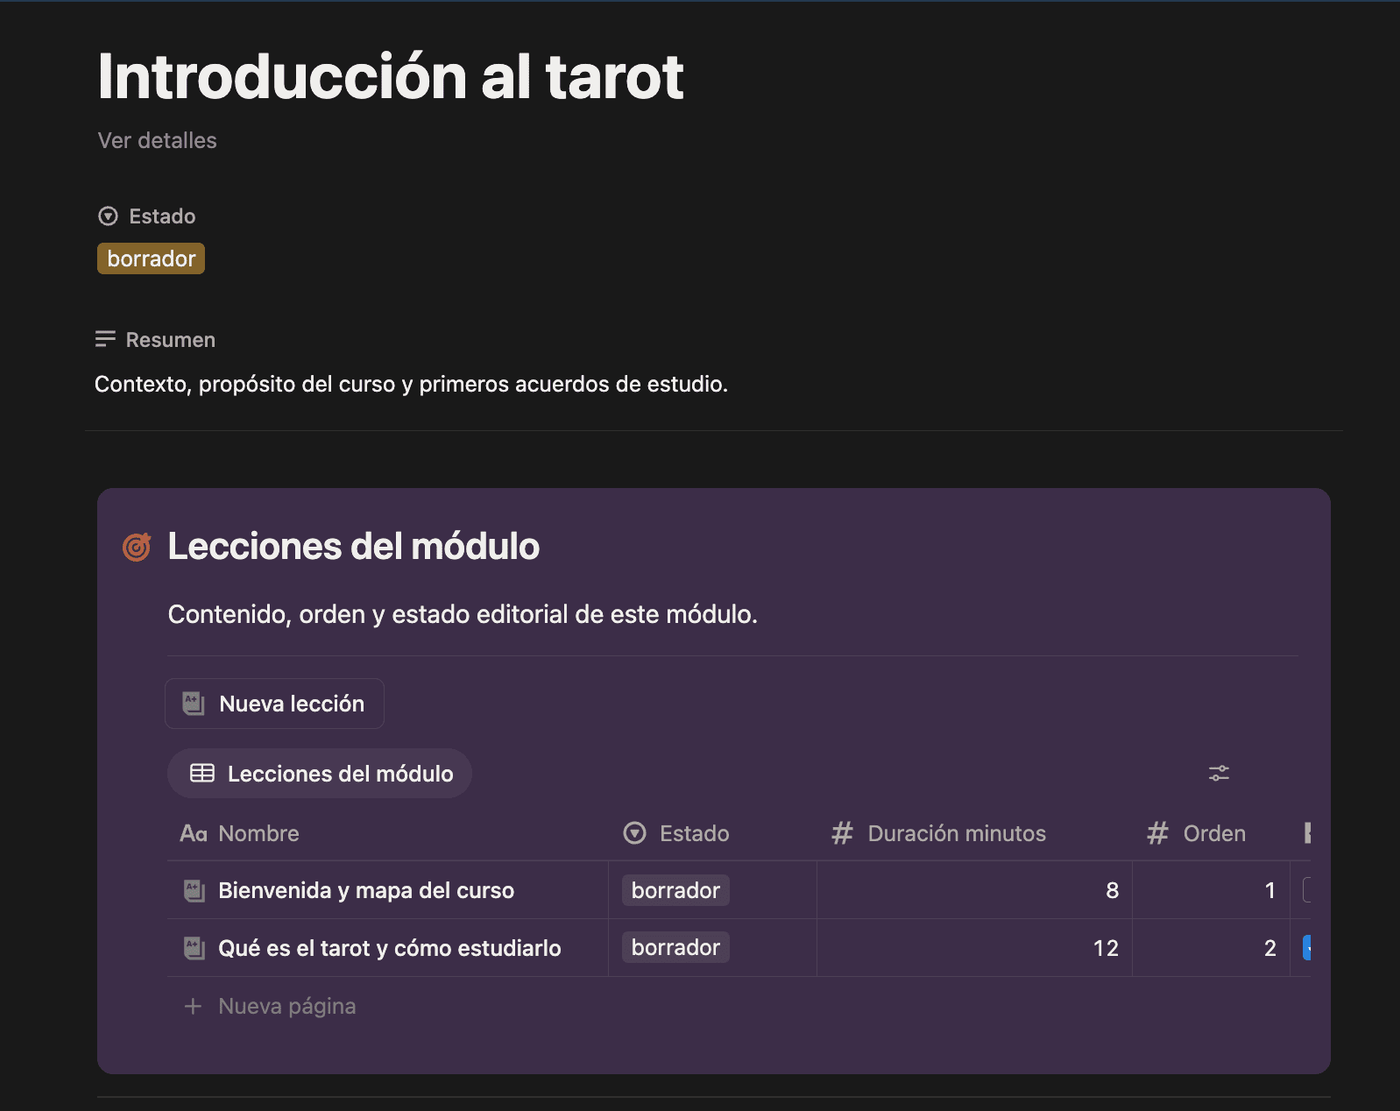
Task: Click the Estado property icon under Ver detalles
Action: click(108, 216)
